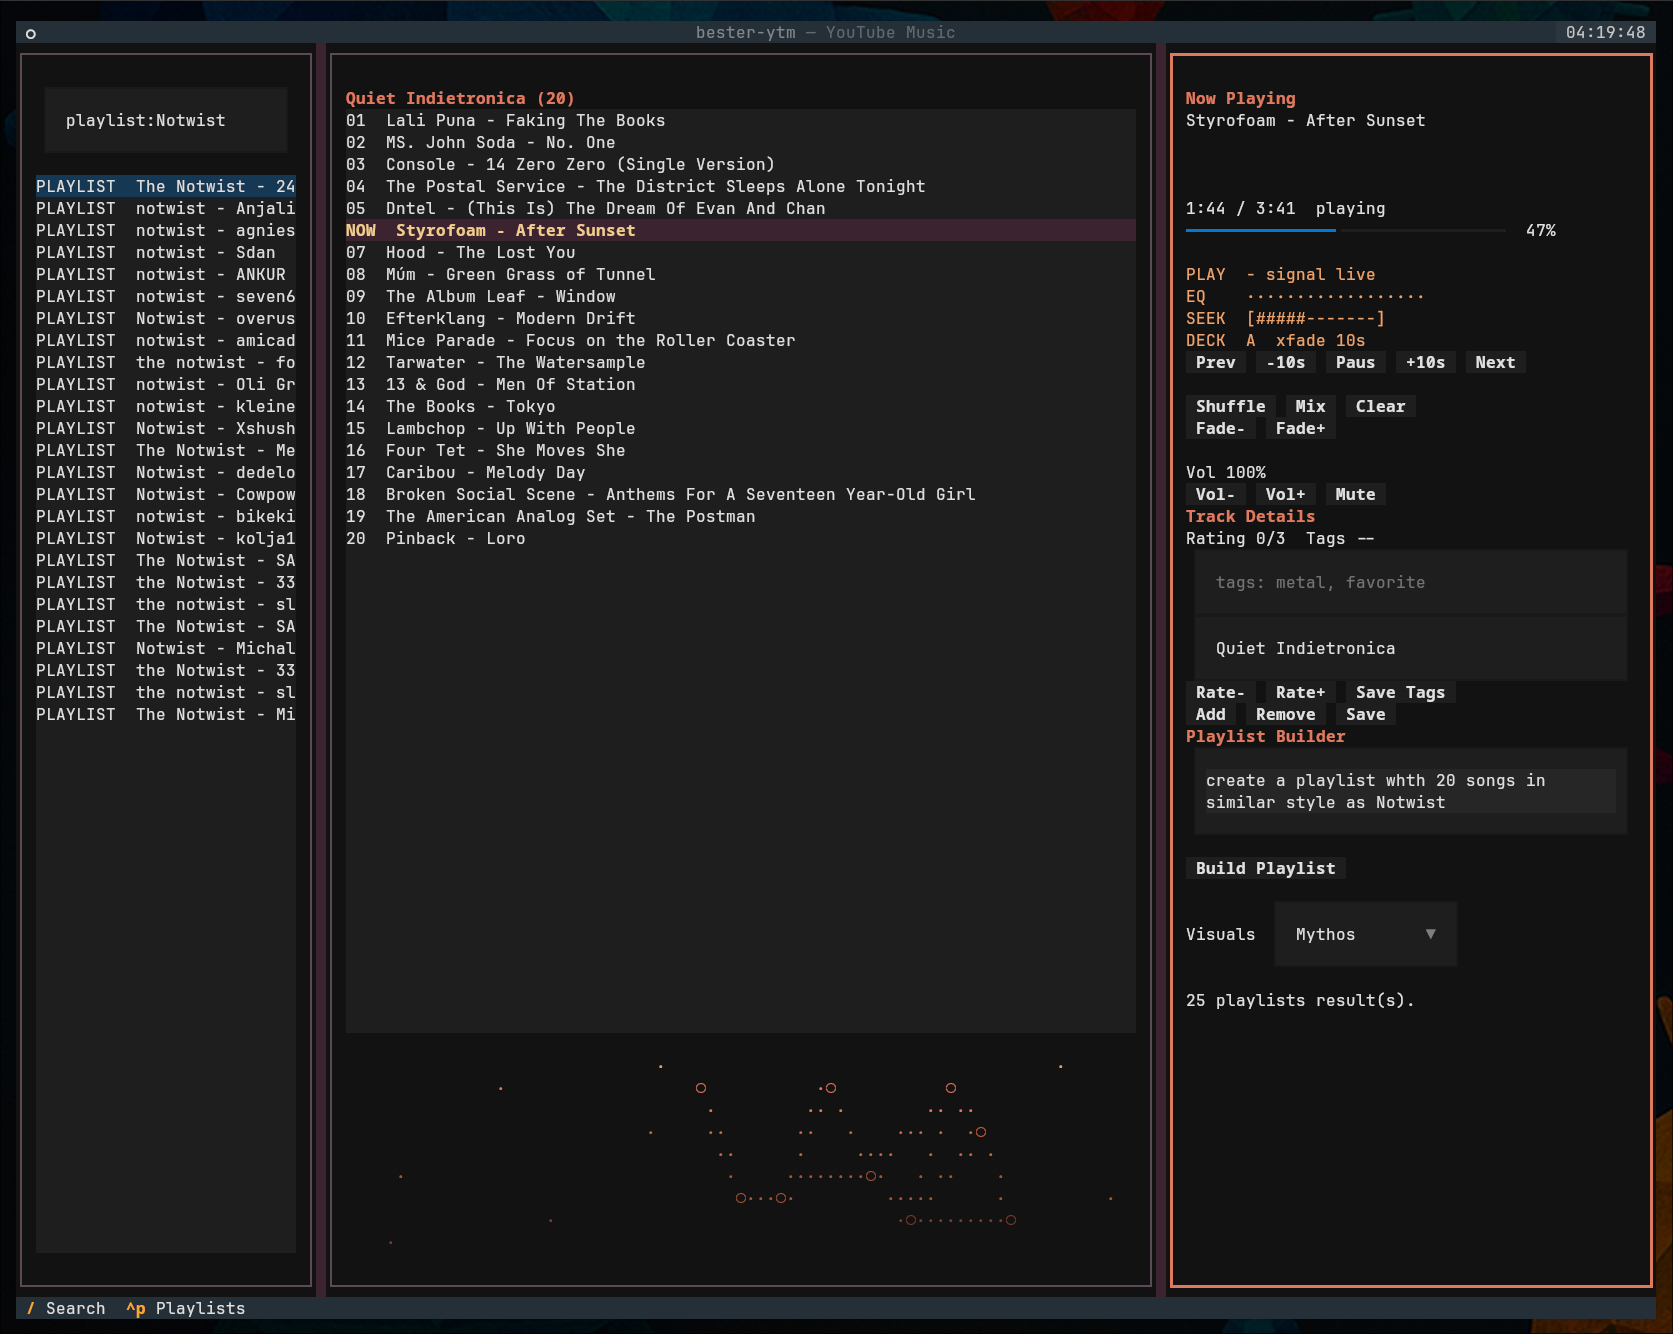Select track 04 The Postal Service
This screenshot has height=1334, width=1673.
(x=741, y=186)
